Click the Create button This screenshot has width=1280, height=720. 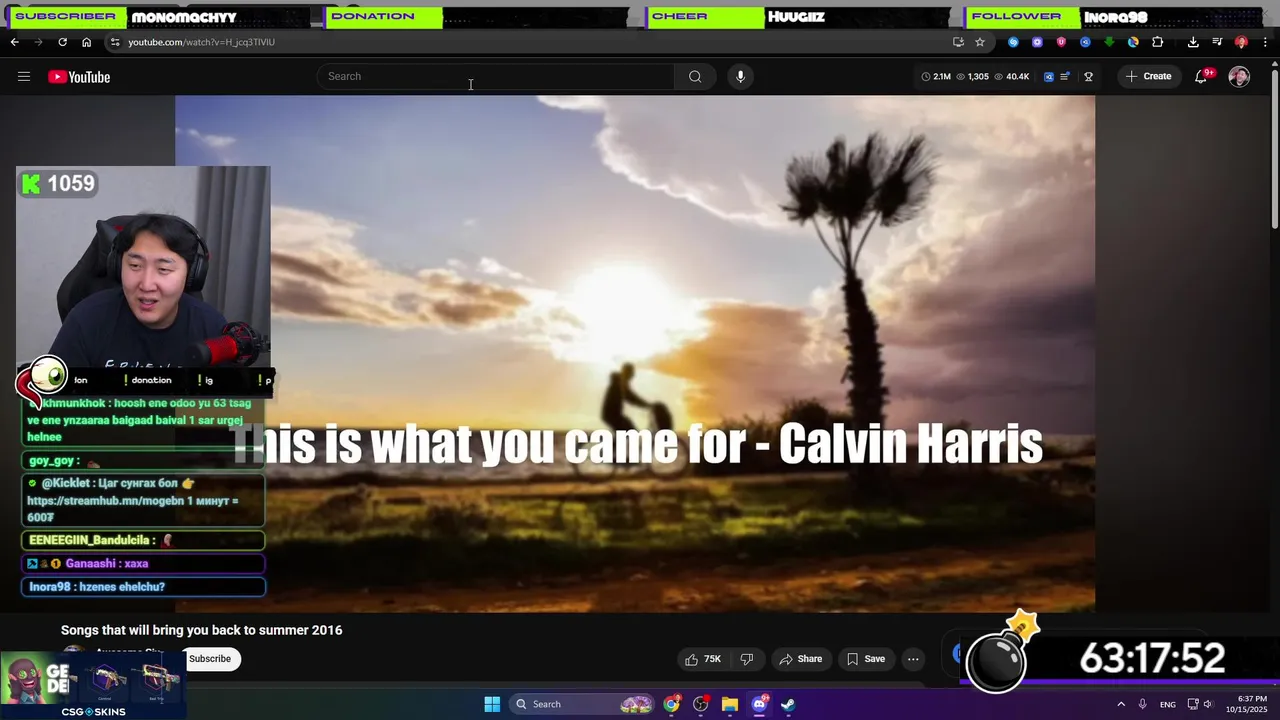point(1148,77)
